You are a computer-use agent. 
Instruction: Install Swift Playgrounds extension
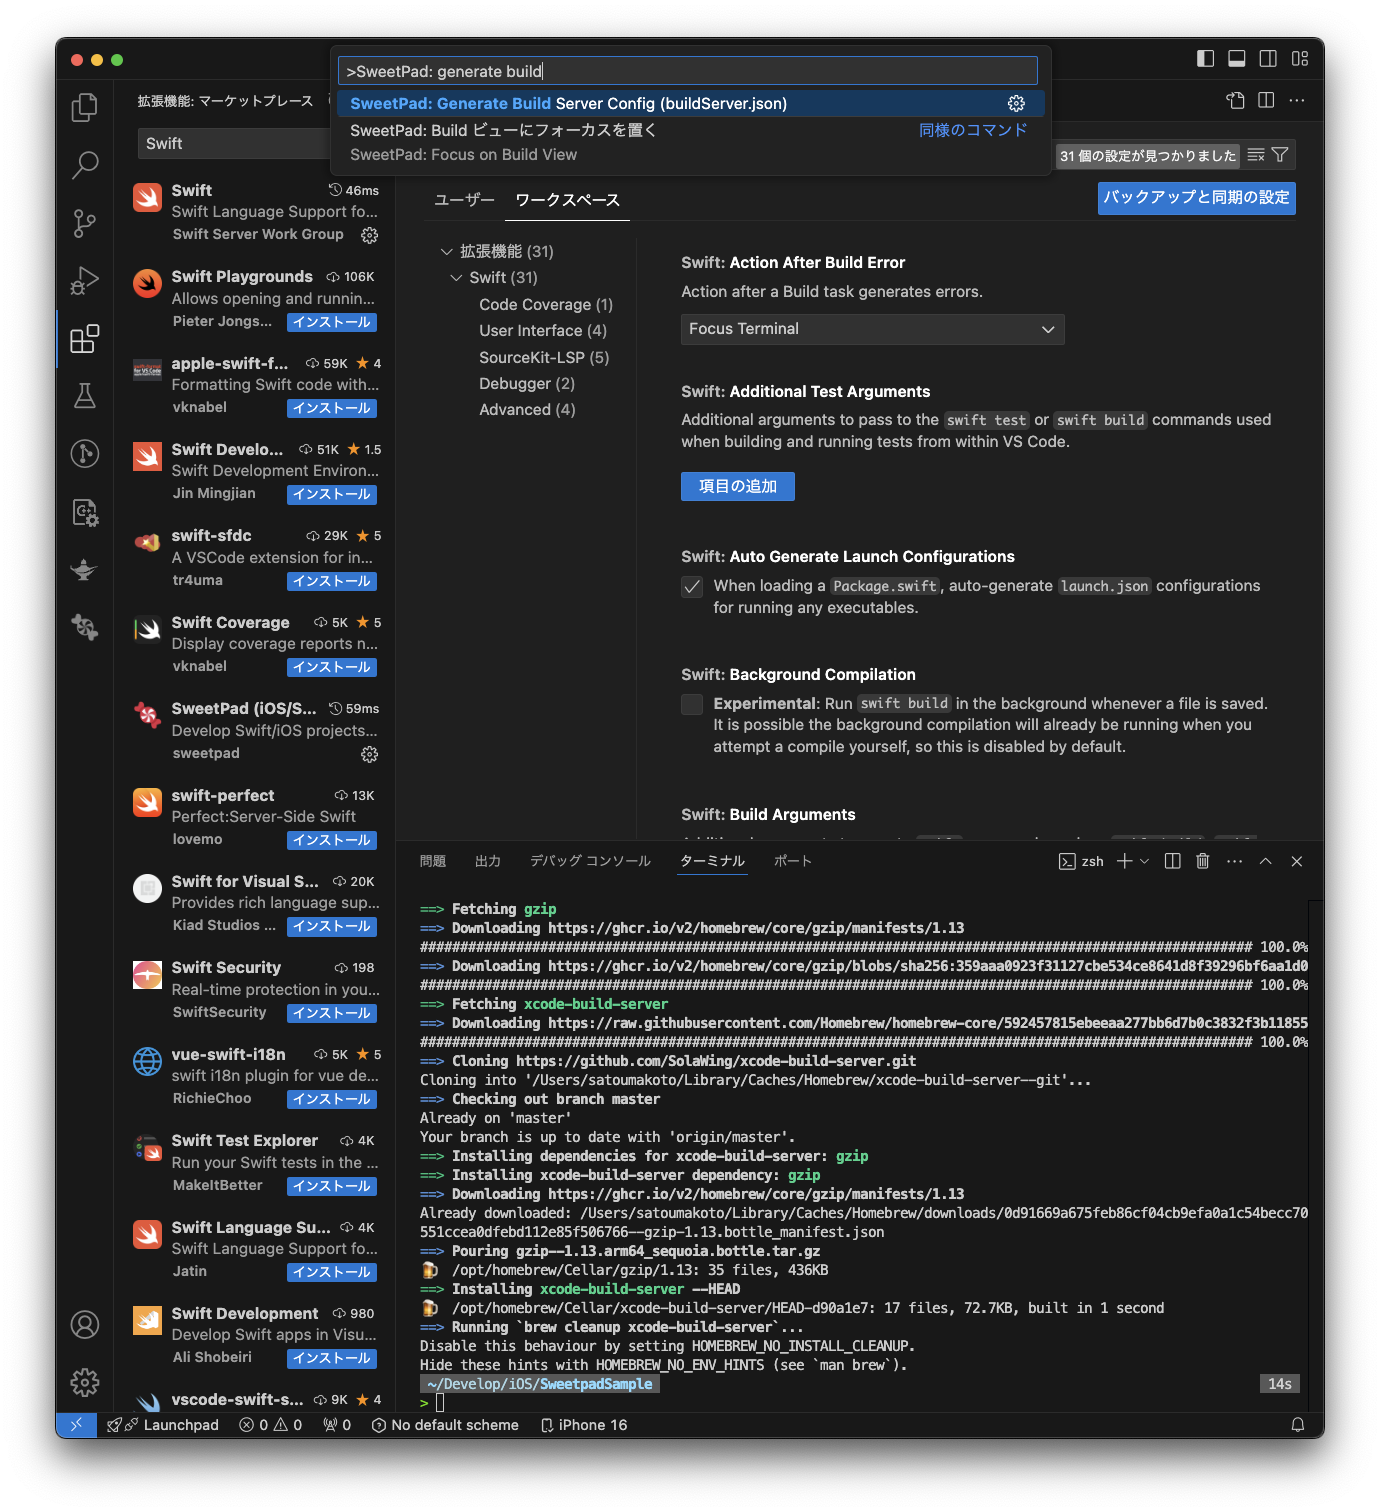coord(332,322)
